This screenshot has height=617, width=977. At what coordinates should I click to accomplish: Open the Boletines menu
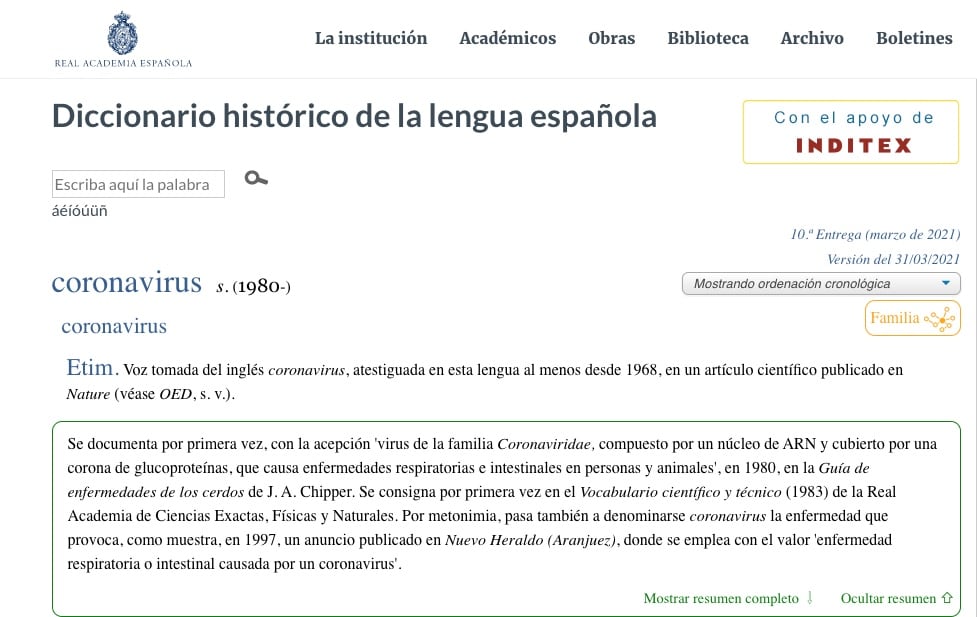tap(914, 38)
